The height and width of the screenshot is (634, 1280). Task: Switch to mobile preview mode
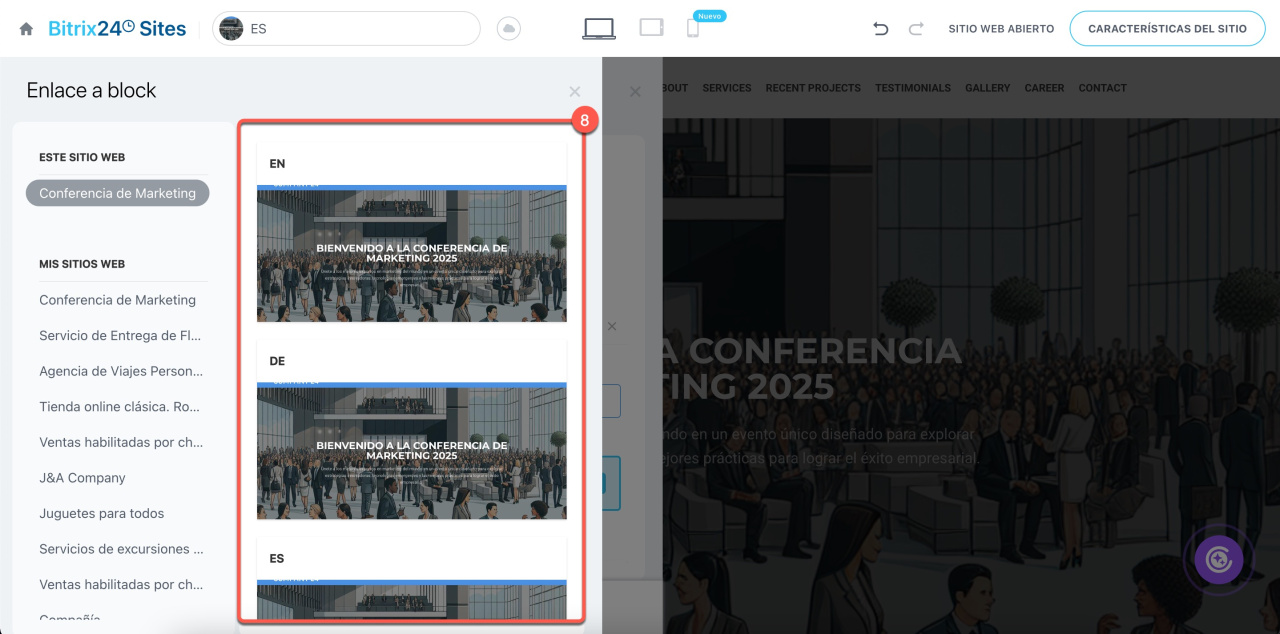692,29
